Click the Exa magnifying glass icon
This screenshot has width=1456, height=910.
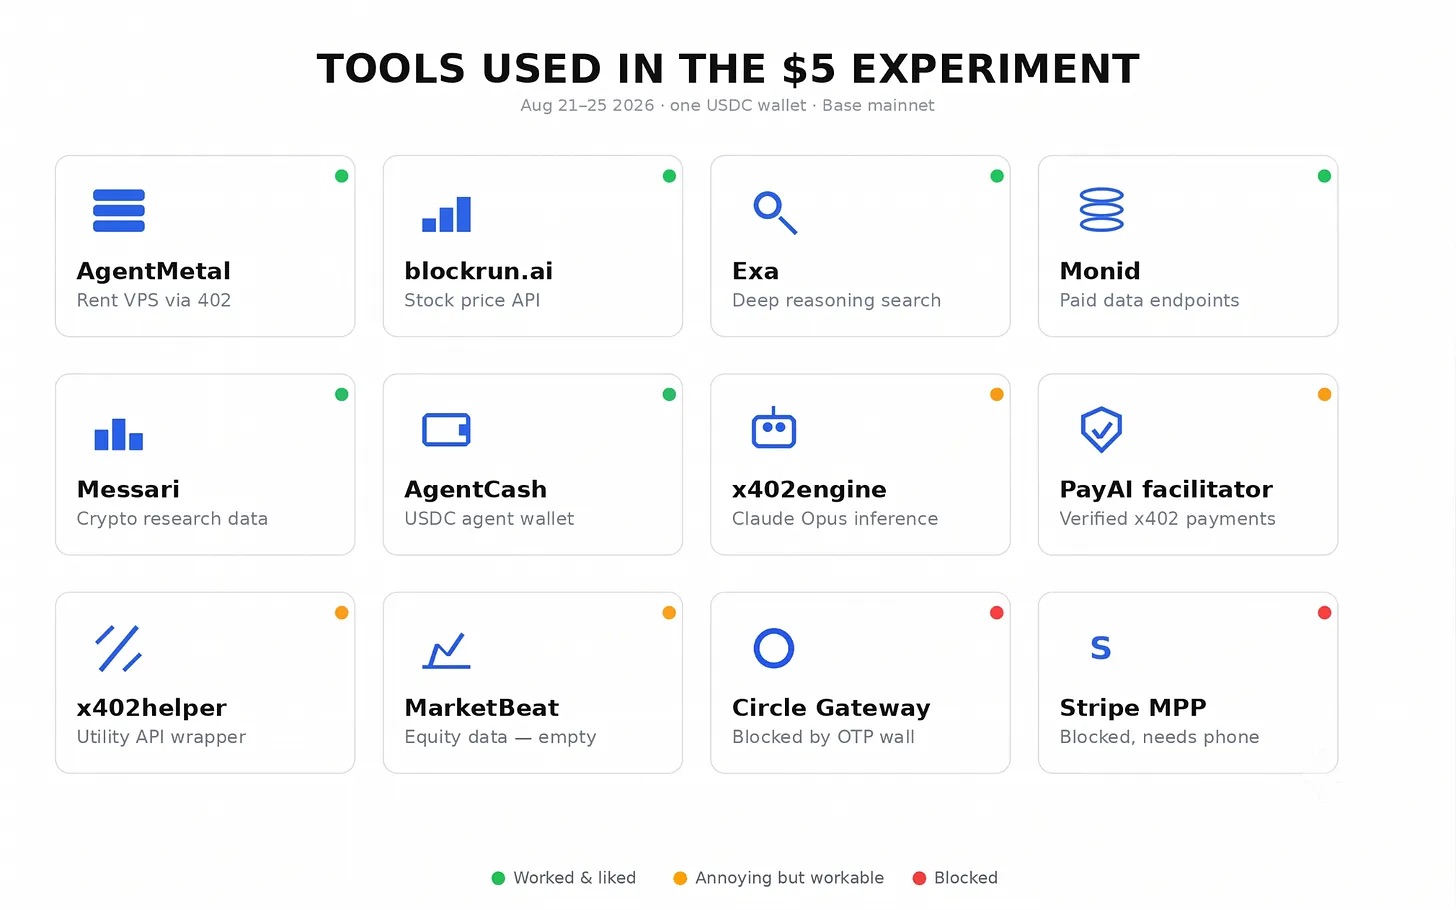pyautogui.click(x=775, y=213)
